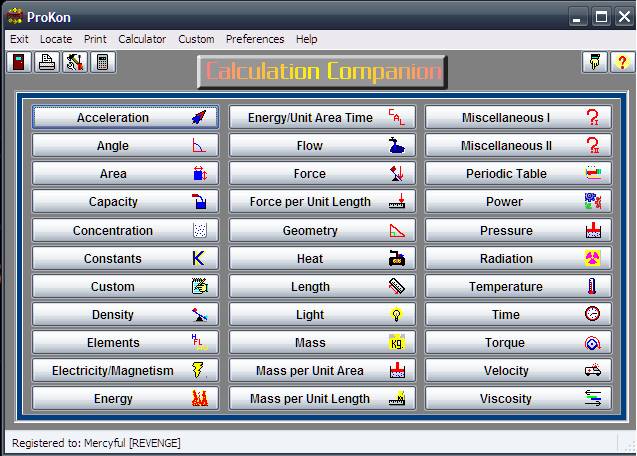637x456 pixels.
Task: Click the notepad icon on Custom
Action: click(x=199, y=286)
